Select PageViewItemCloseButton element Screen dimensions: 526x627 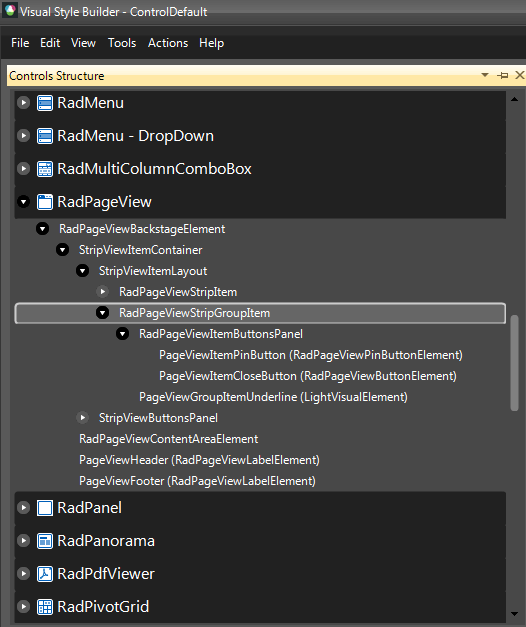click(308, 376)
